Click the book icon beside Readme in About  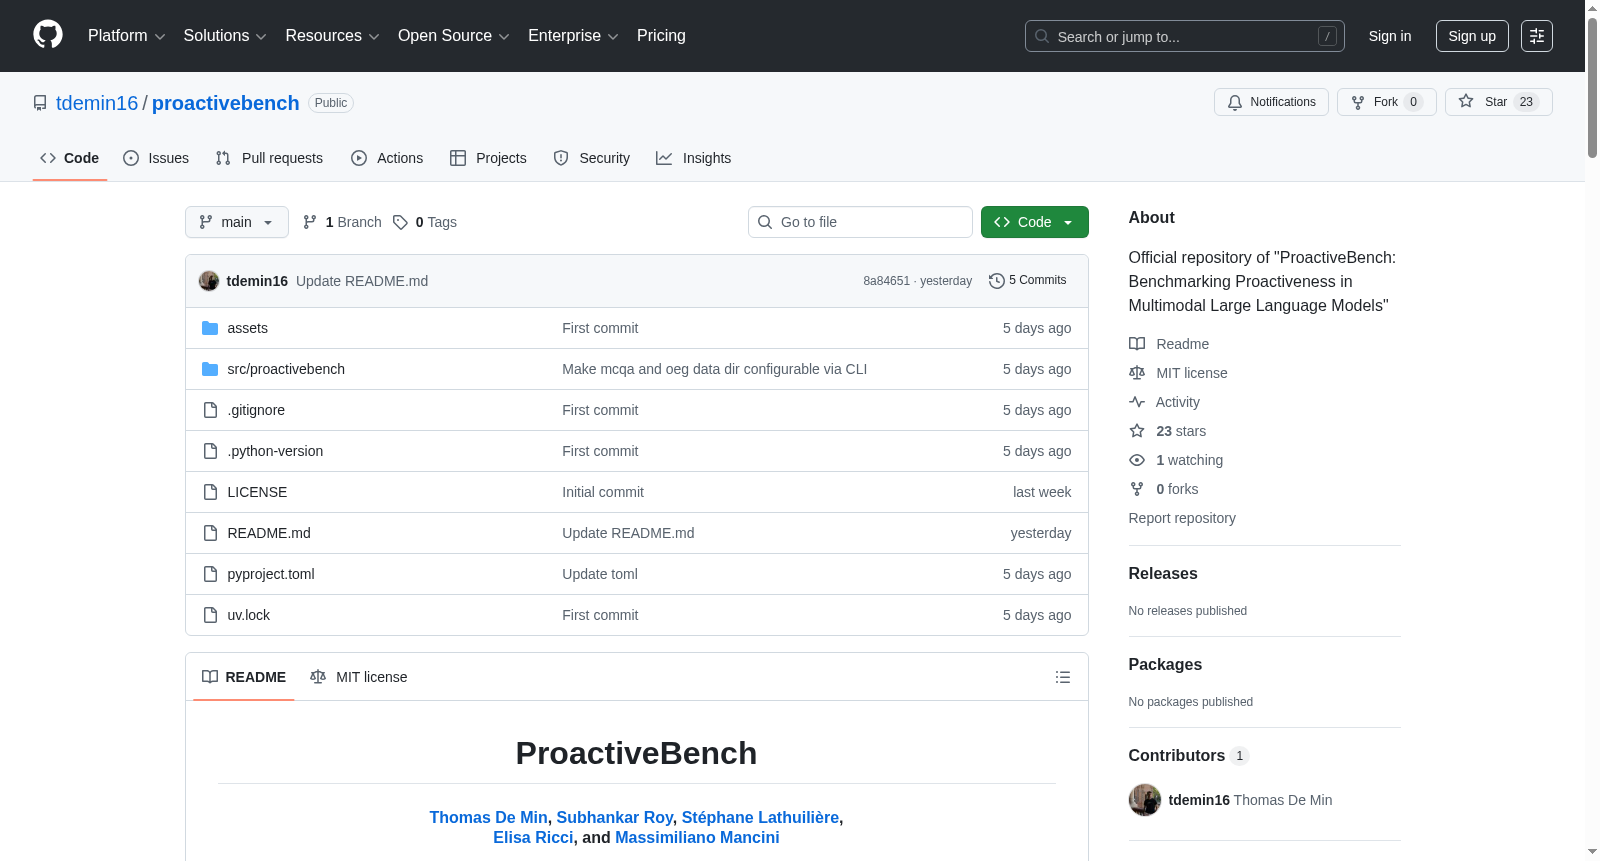tap(1137, 344)
